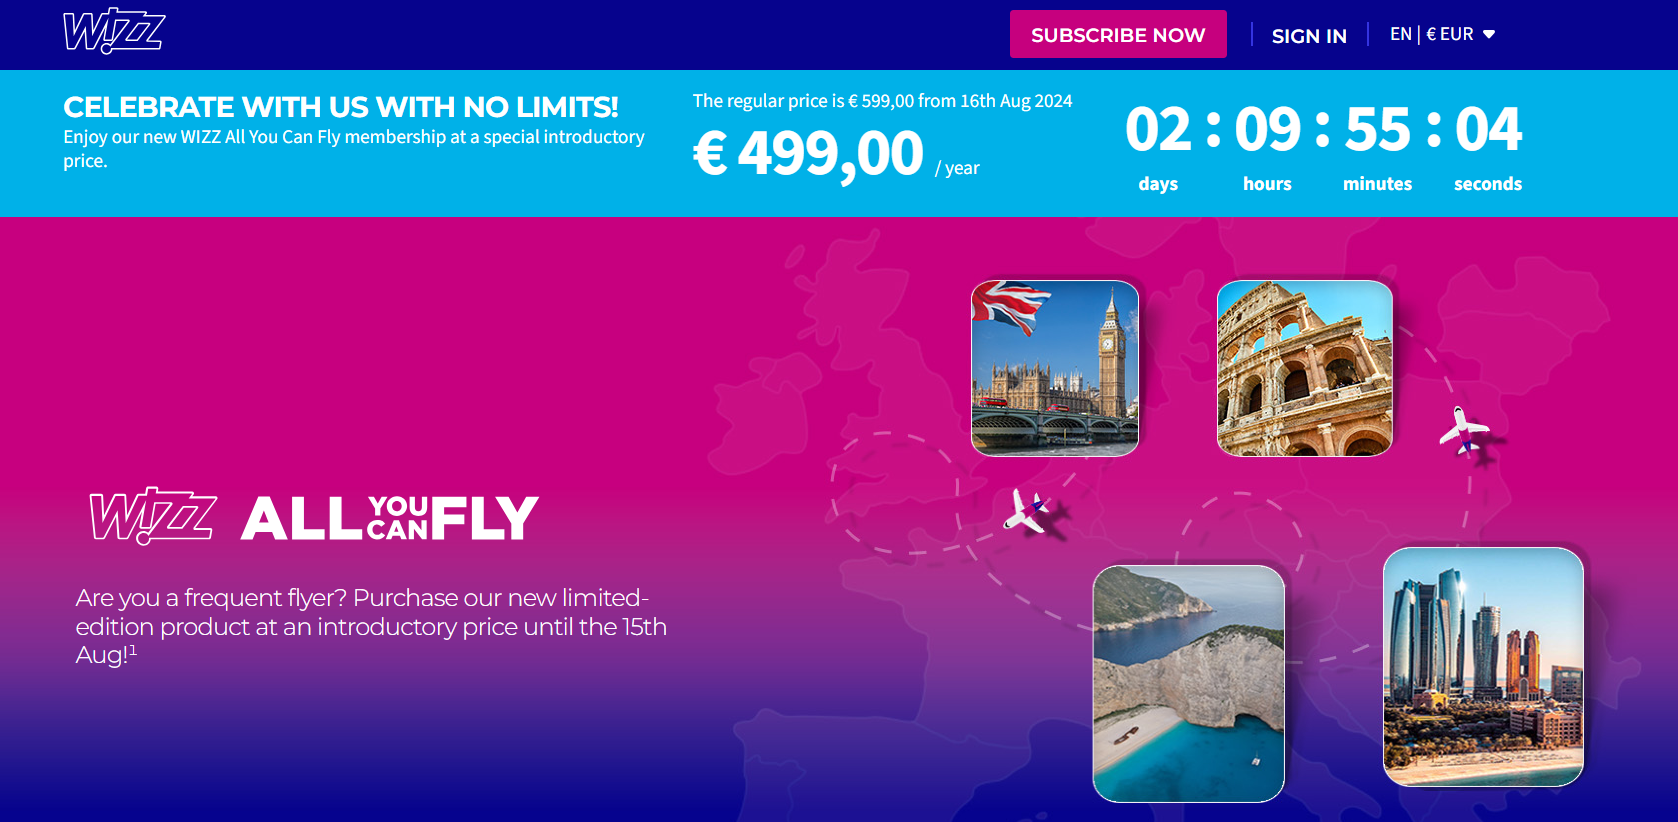The height and width of the screenshot is (822, 1678).
Task: Click the Zakynthos beach cove thumbnail
Action: coord(1188,684)
